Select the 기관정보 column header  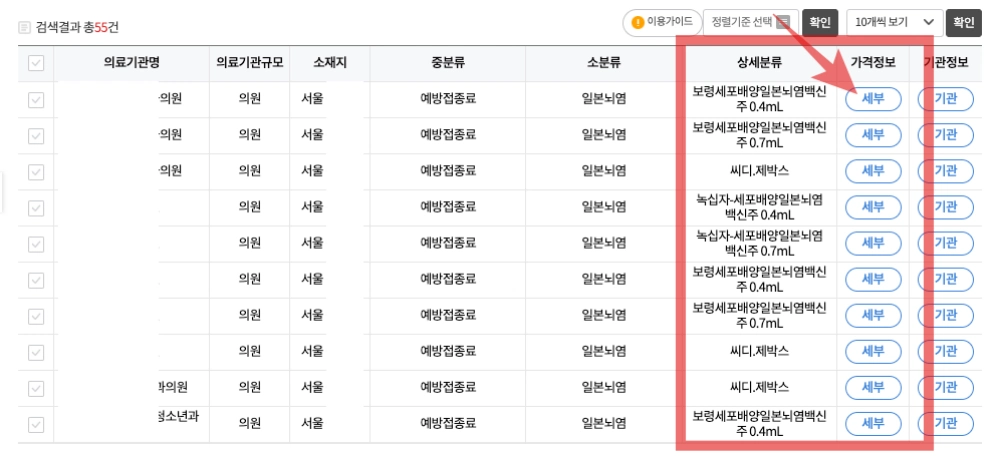[x=946, y=63]
